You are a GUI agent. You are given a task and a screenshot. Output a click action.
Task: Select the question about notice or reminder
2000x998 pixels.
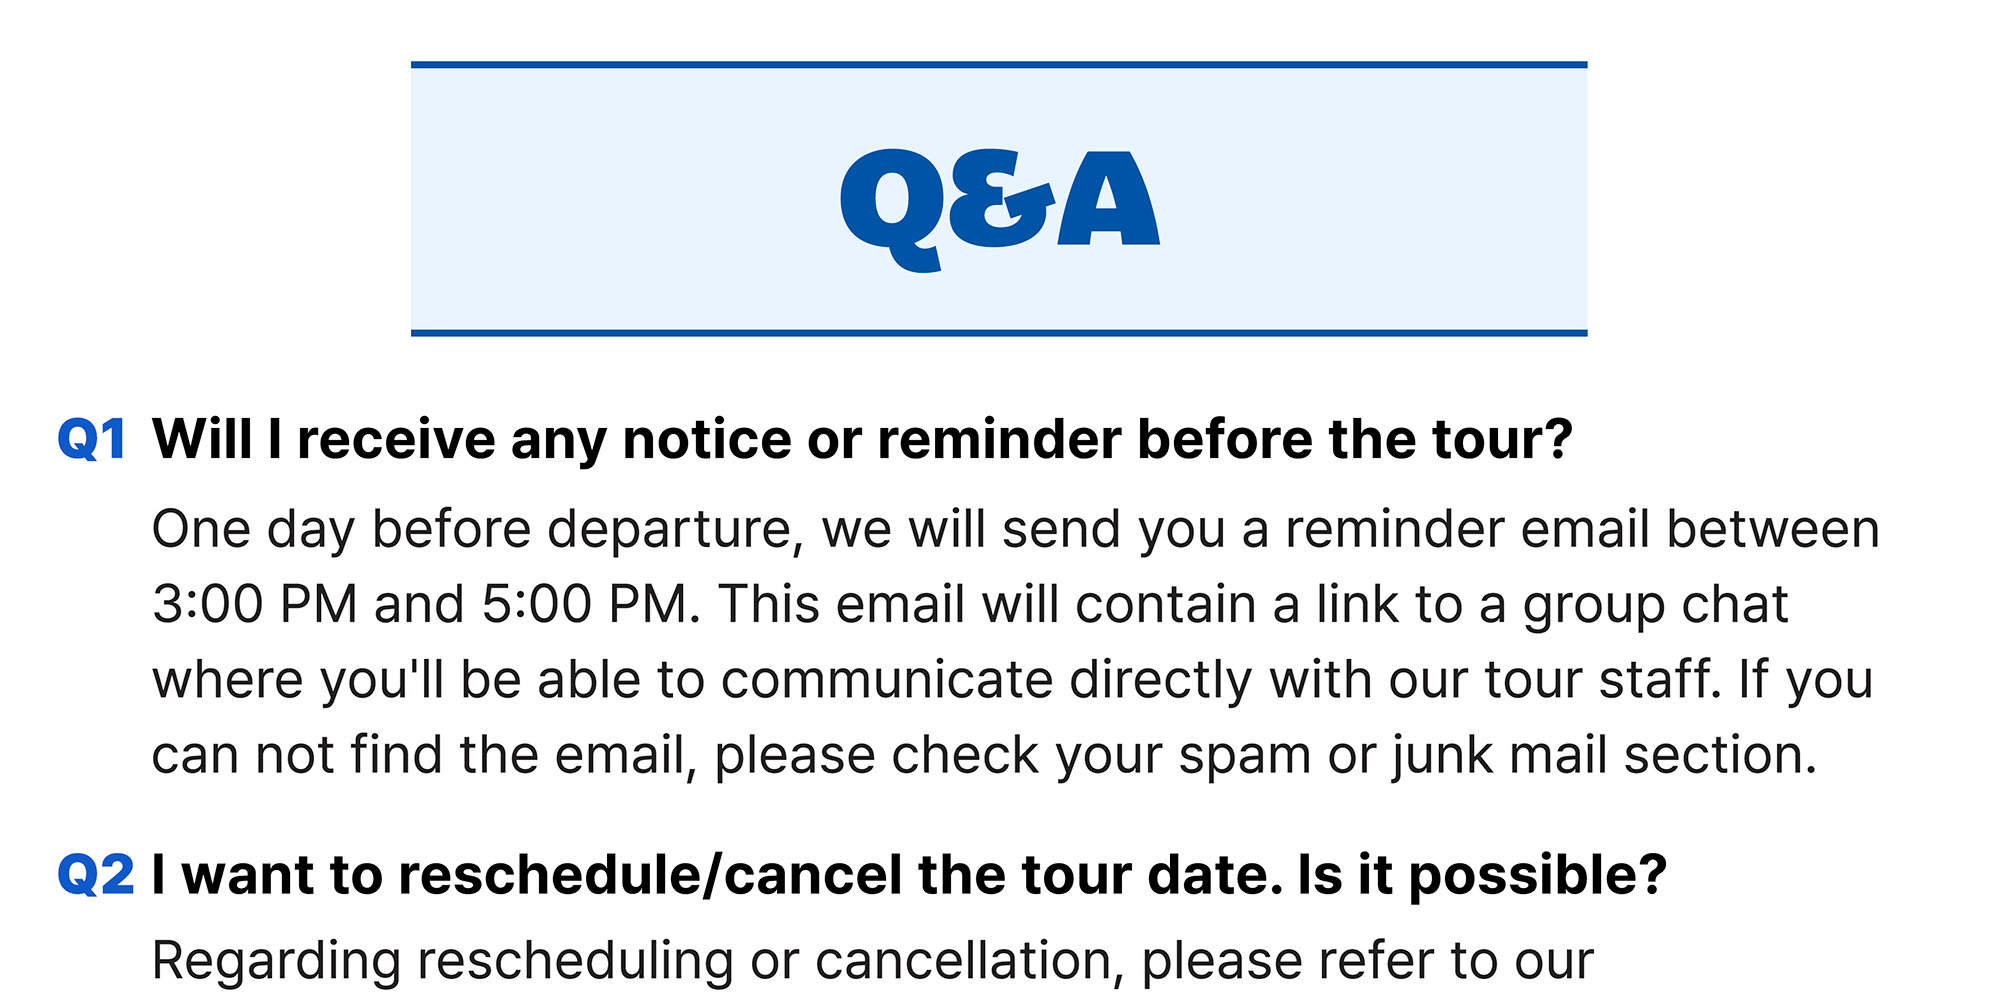[x=860, y=439]
